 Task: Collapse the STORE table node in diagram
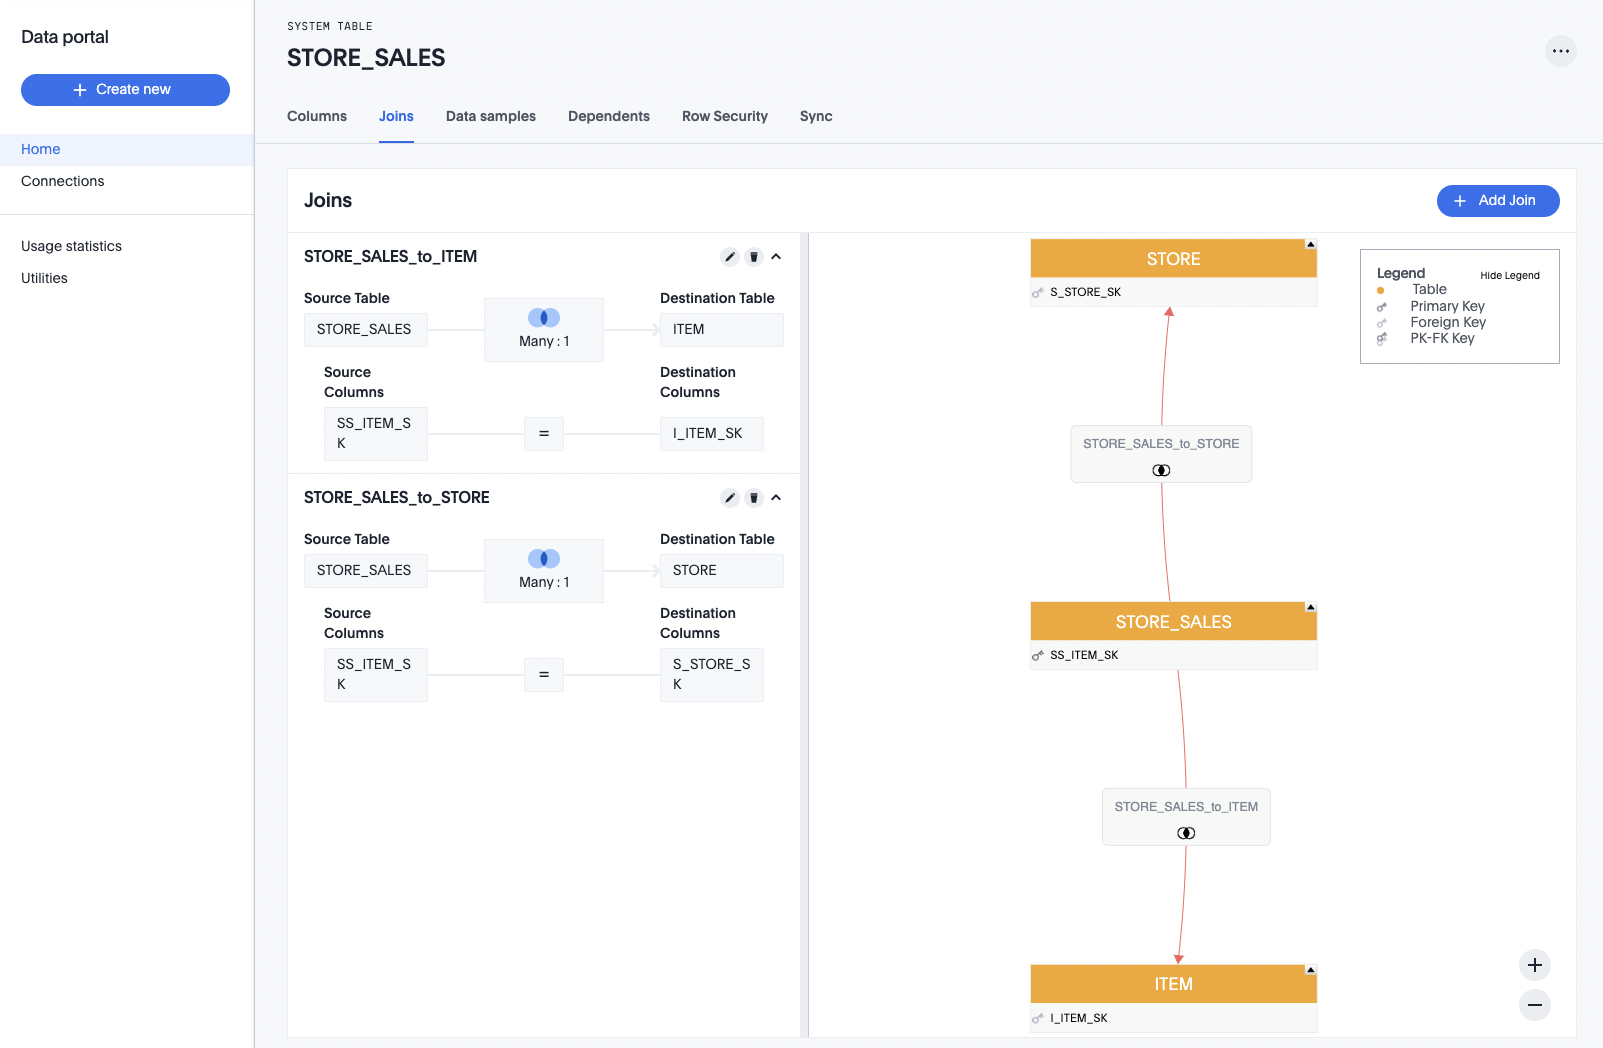tap(1310, 245)
